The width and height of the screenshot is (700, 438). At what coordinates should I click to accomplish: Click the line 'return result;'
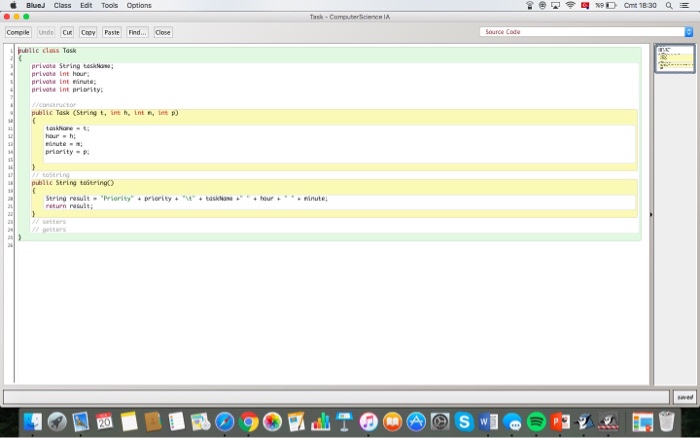tap(69, 206)
